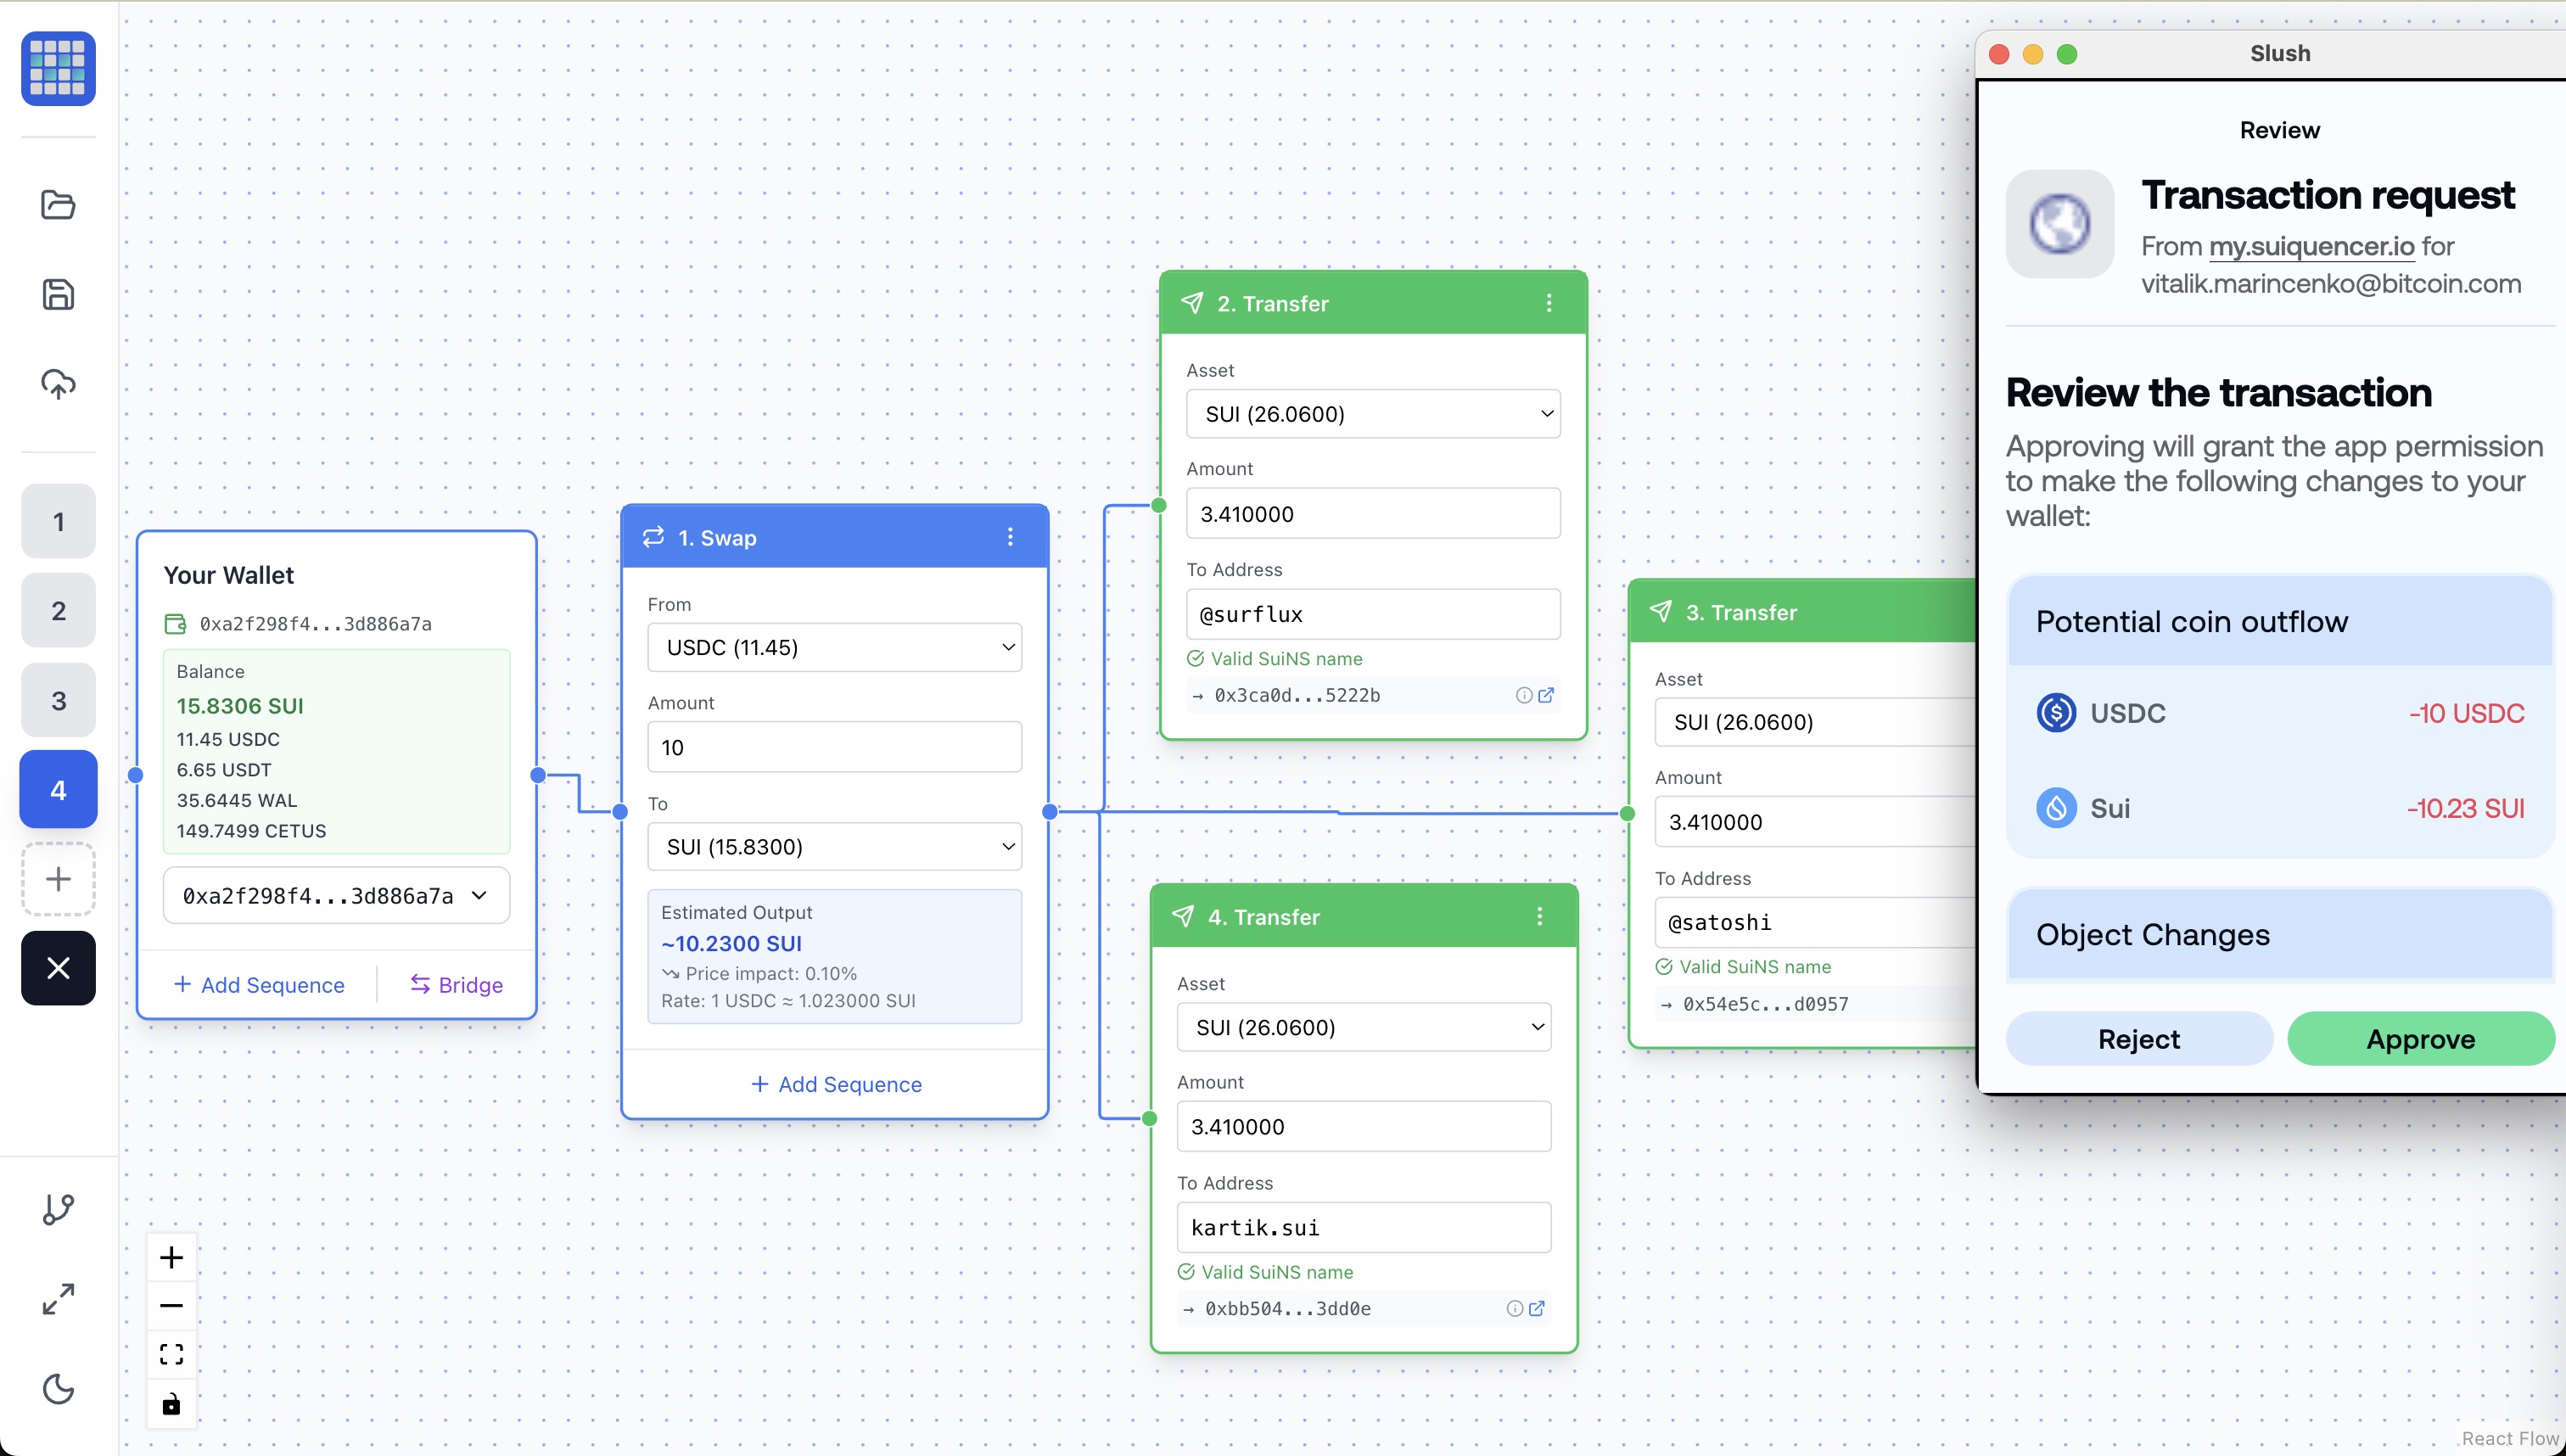Upload sequence via the cloud icon
Viewport: 2566px width, 1456px height.
pyautogui.click(x=57, y=383)
